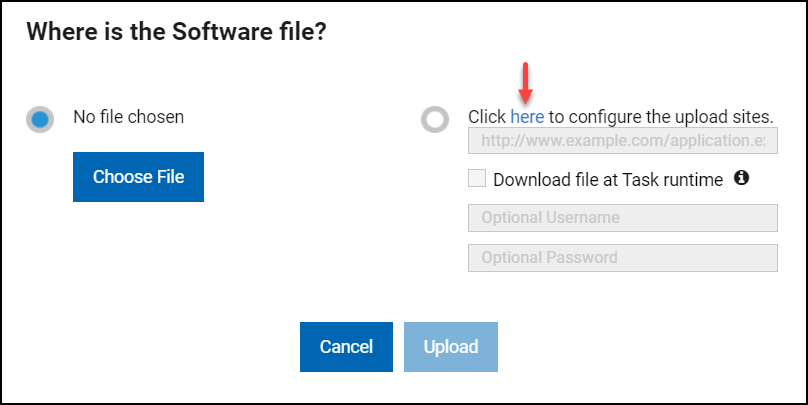Click 'to configure the upload sites' text
This screenshot has height=405, width=808.
[x=660, y=116]
